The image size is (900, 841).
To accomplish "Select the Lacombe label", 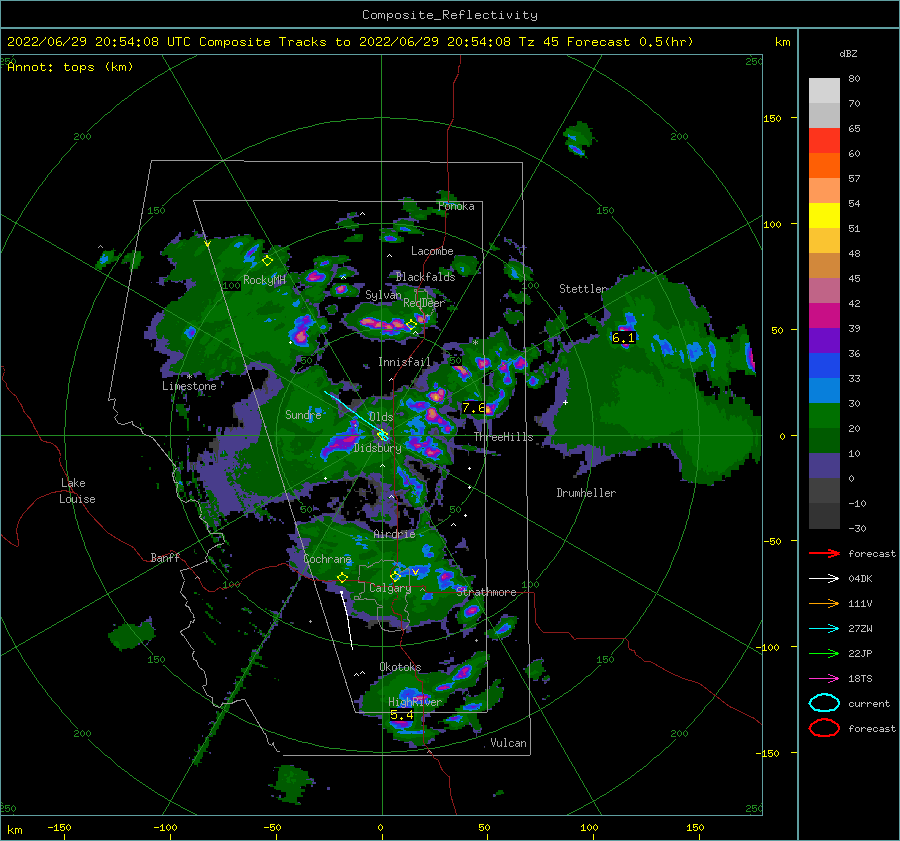I will [432, 251].
